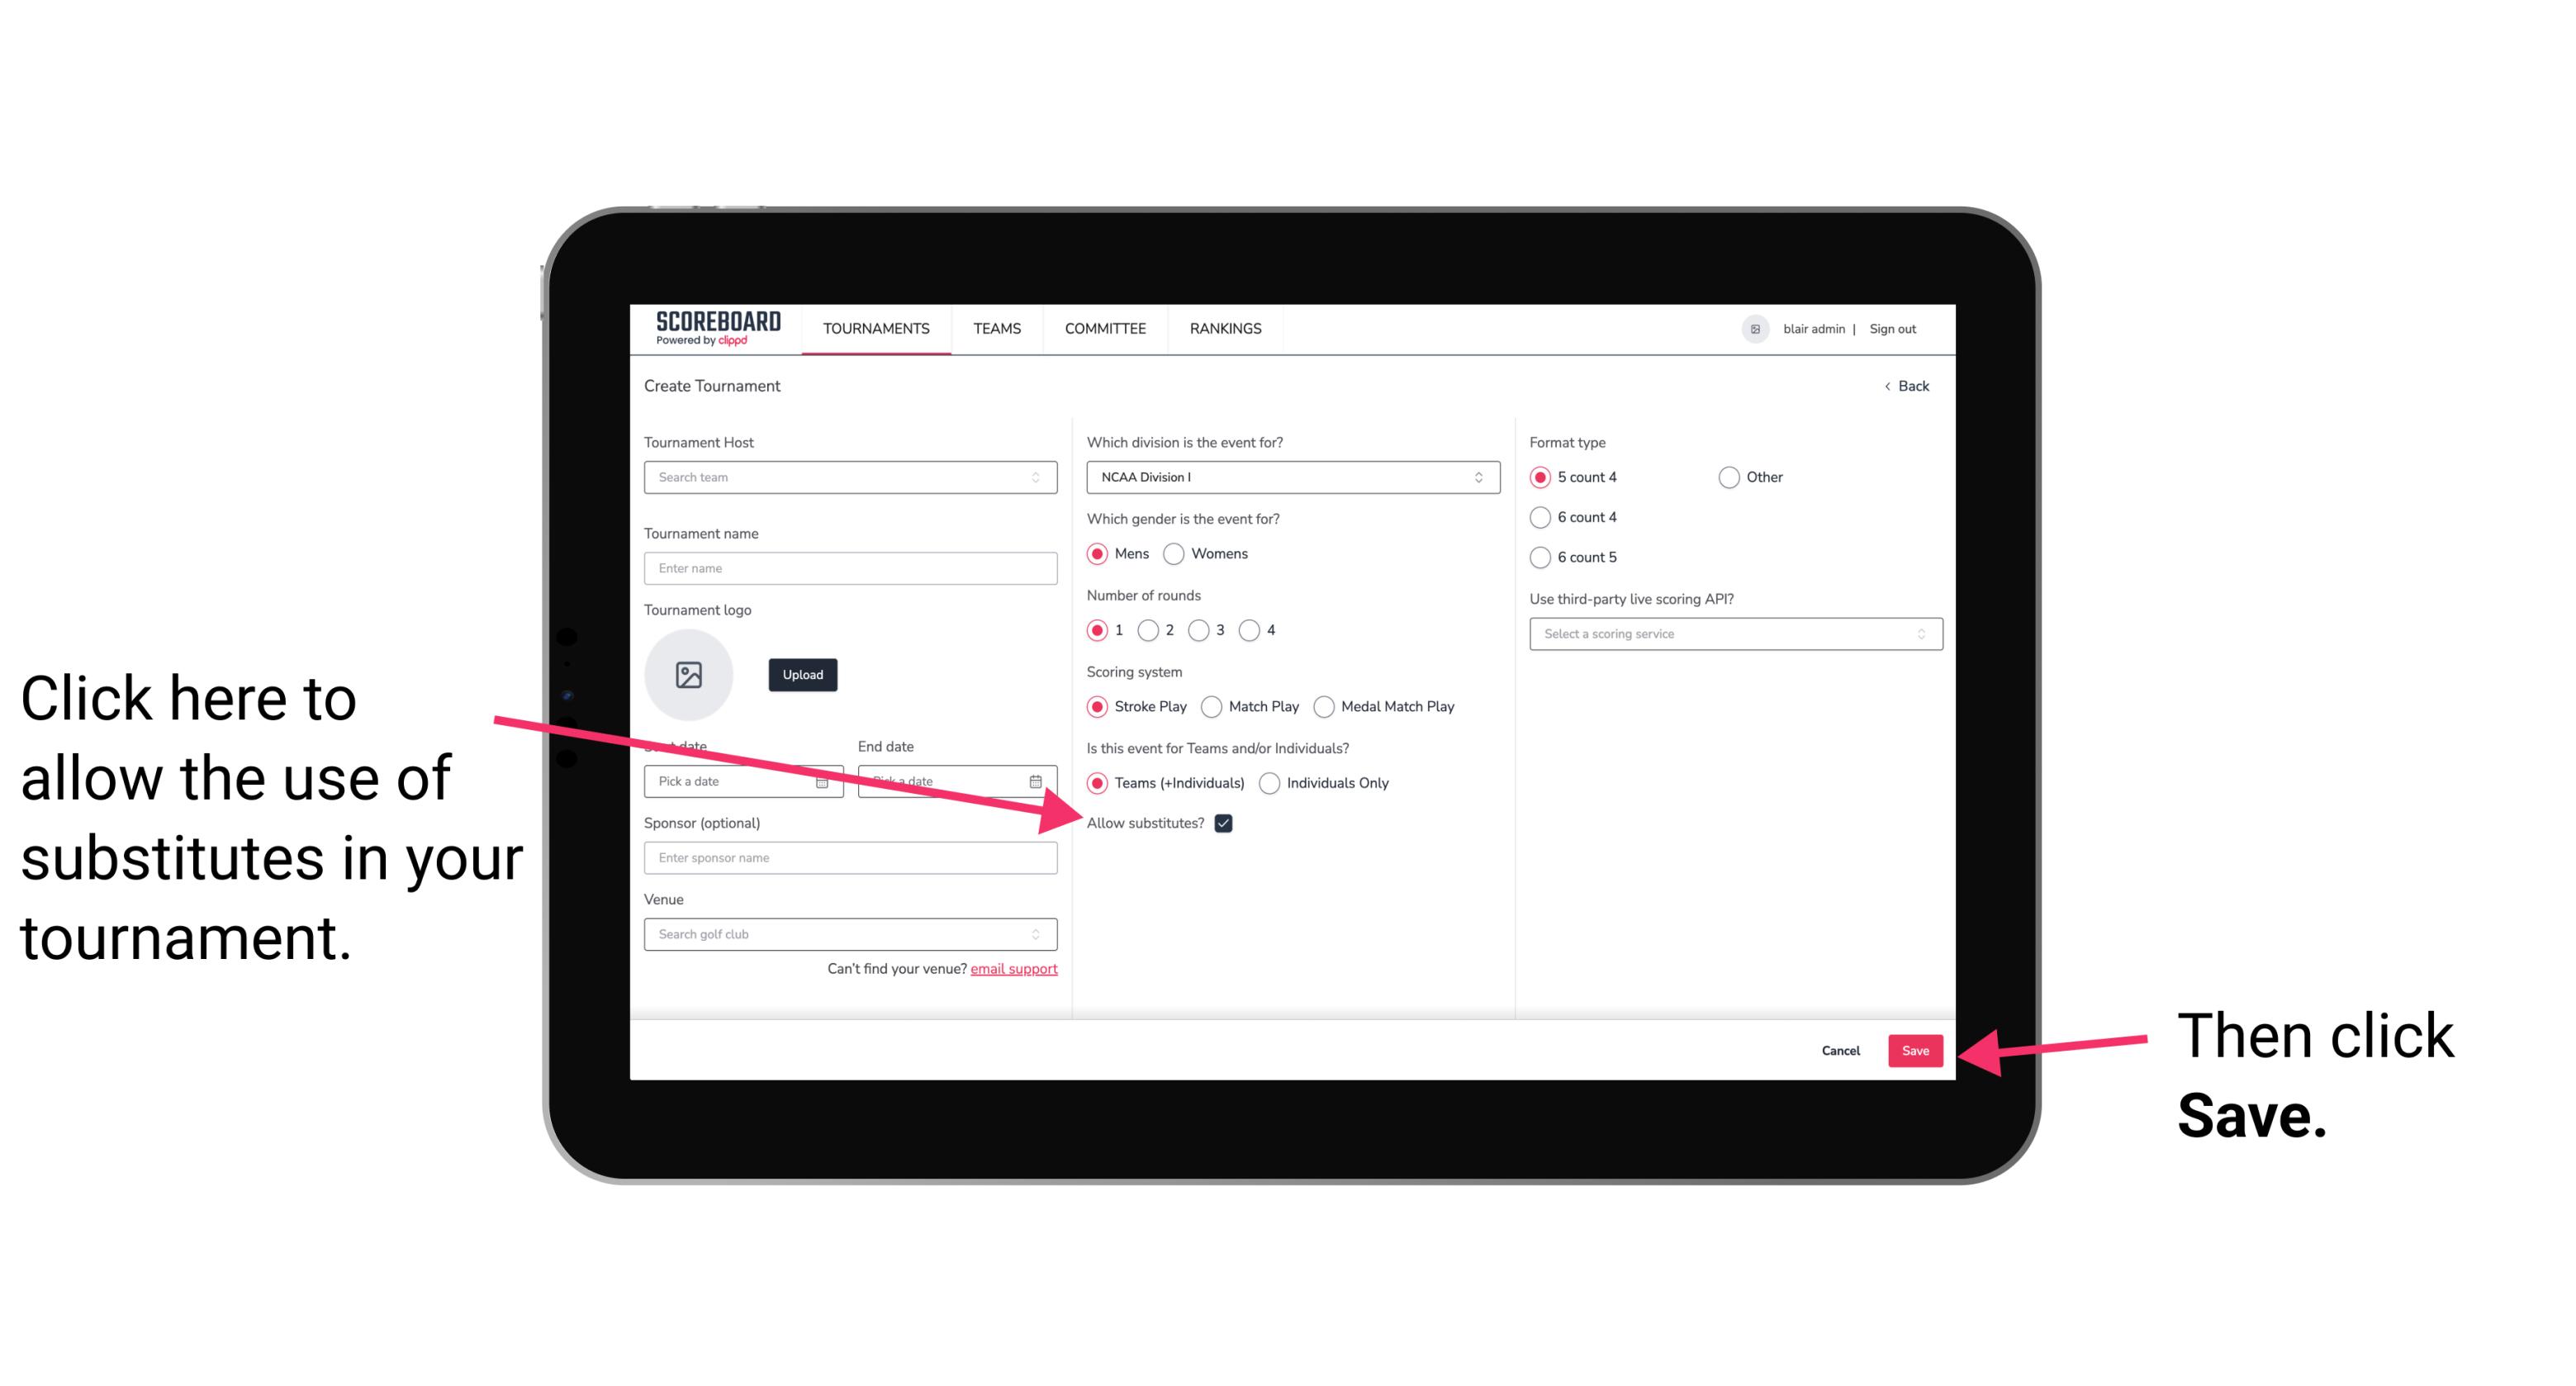Click the SCOREBOARD powered by Clippd logo

tap(708, 333)
